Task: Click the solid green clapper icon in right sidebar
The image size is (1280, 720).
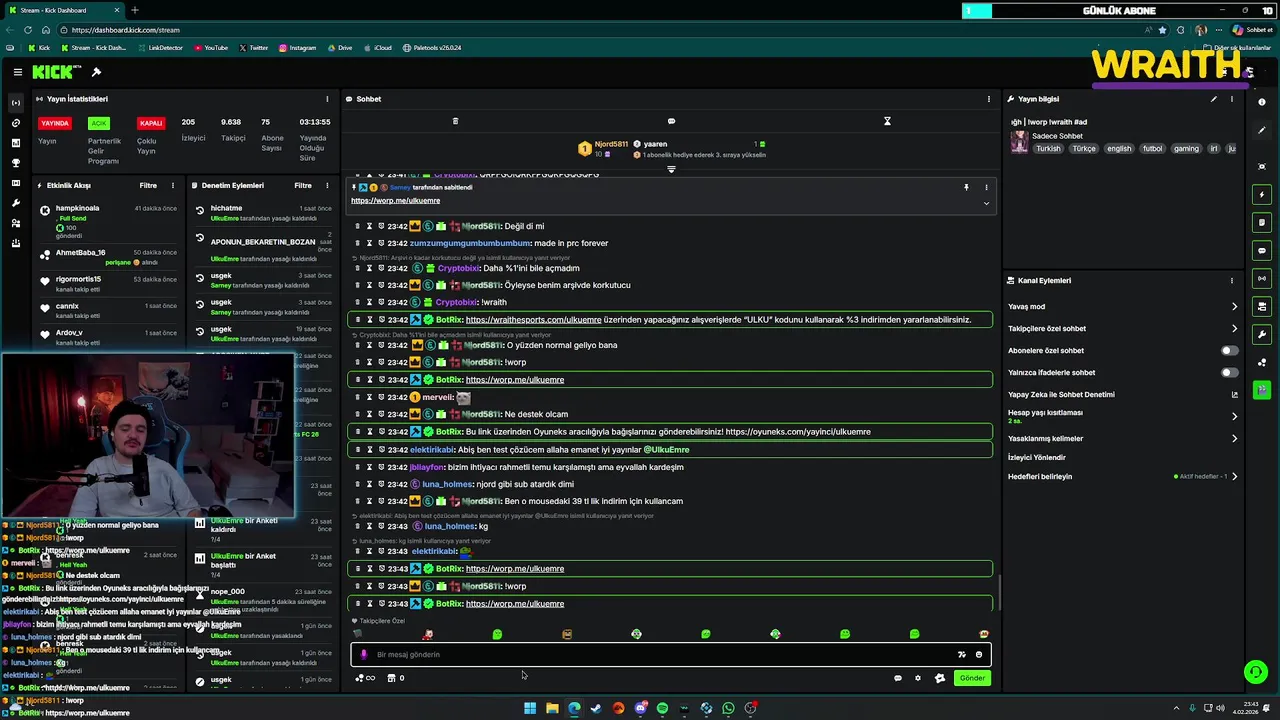Action: coord(1262,389)
